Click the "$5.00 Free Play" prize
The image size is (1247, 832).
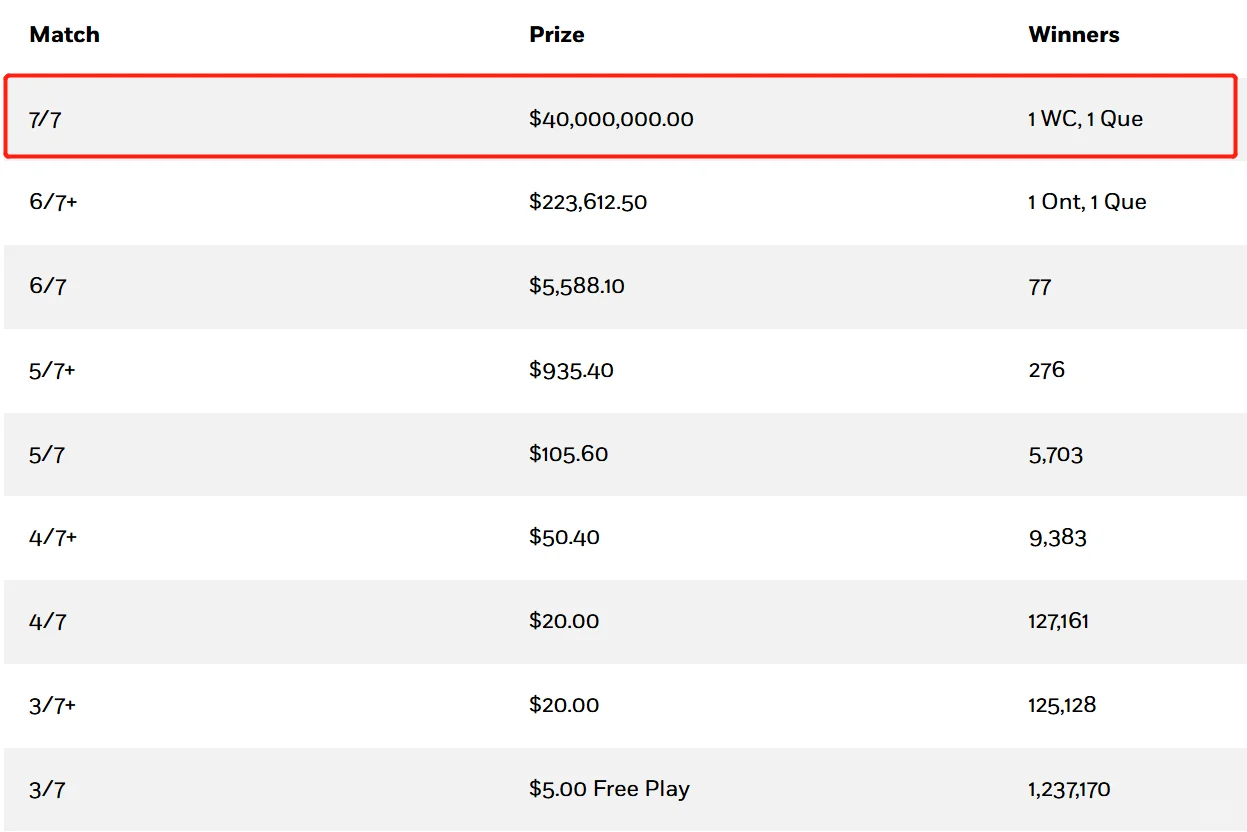[609, 789]
